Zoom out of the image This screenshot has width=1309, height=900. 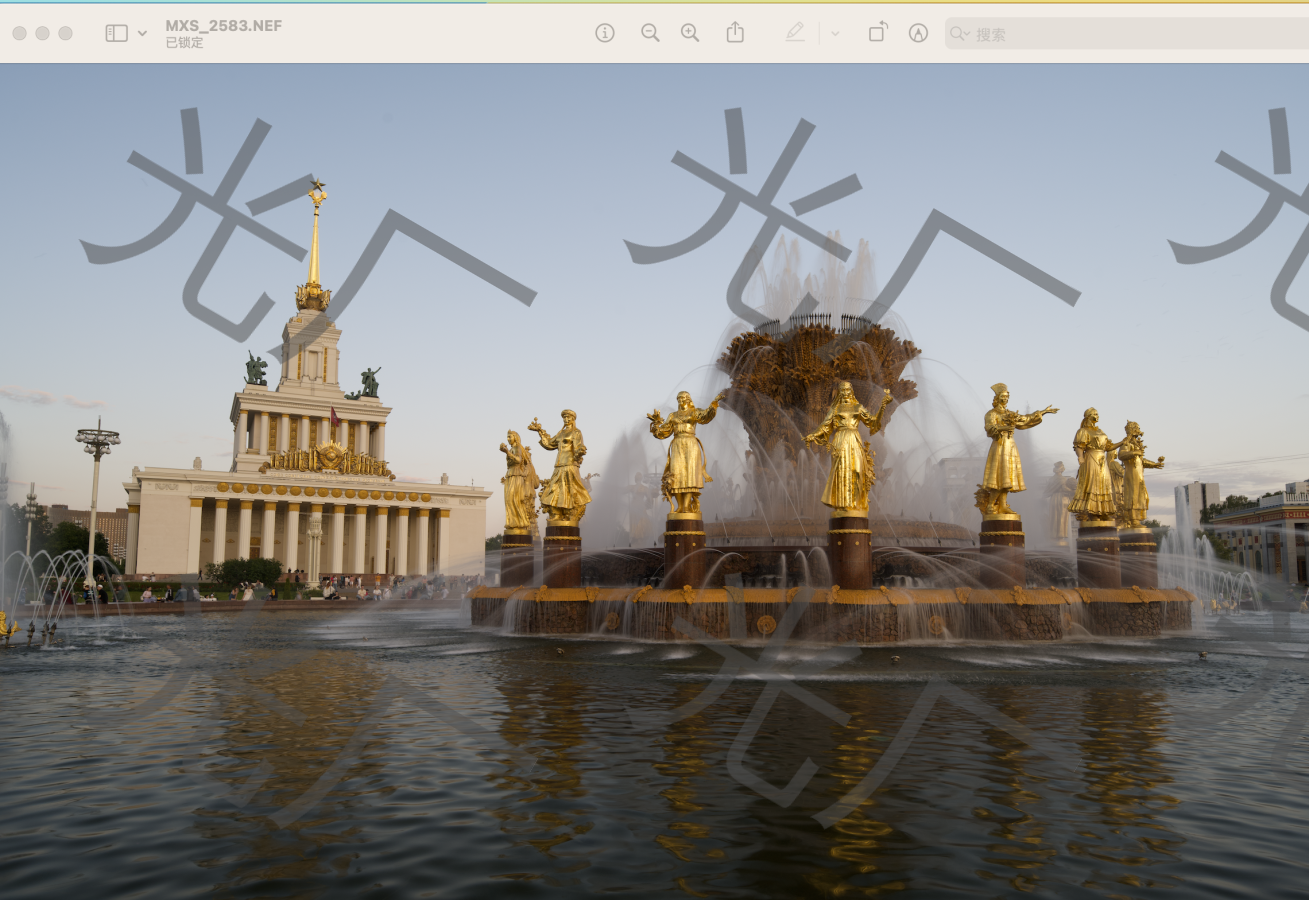click(x=650, y=33)
